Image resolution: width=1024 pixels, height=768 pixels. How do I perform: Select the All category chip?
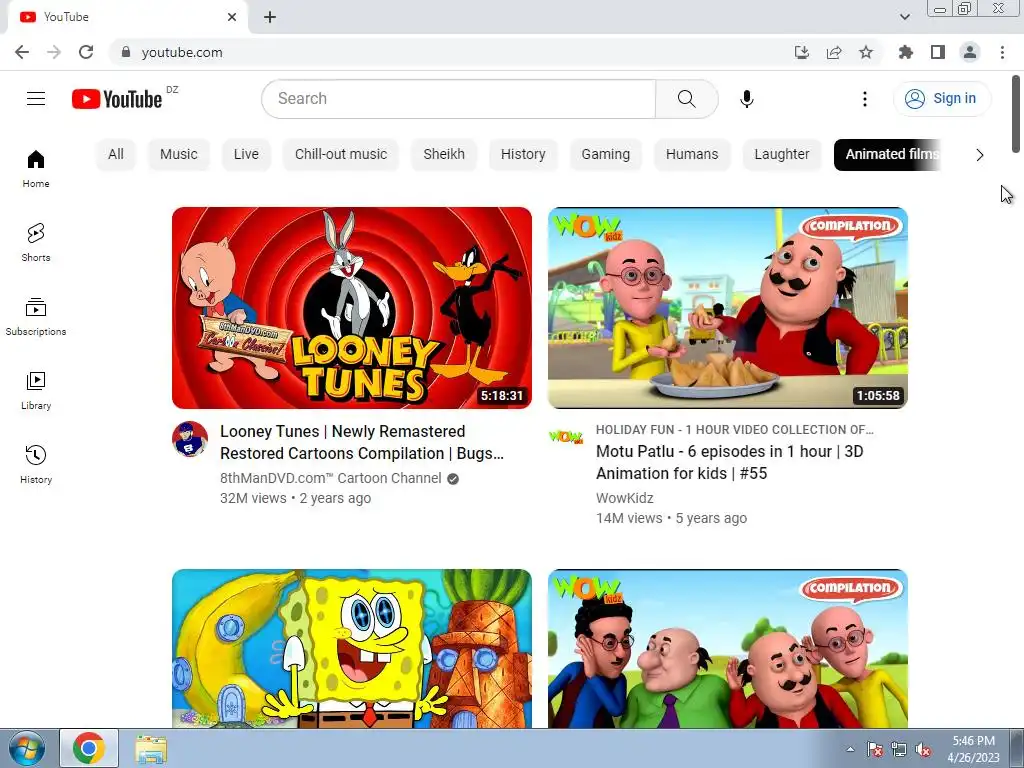tap(116, 154)
